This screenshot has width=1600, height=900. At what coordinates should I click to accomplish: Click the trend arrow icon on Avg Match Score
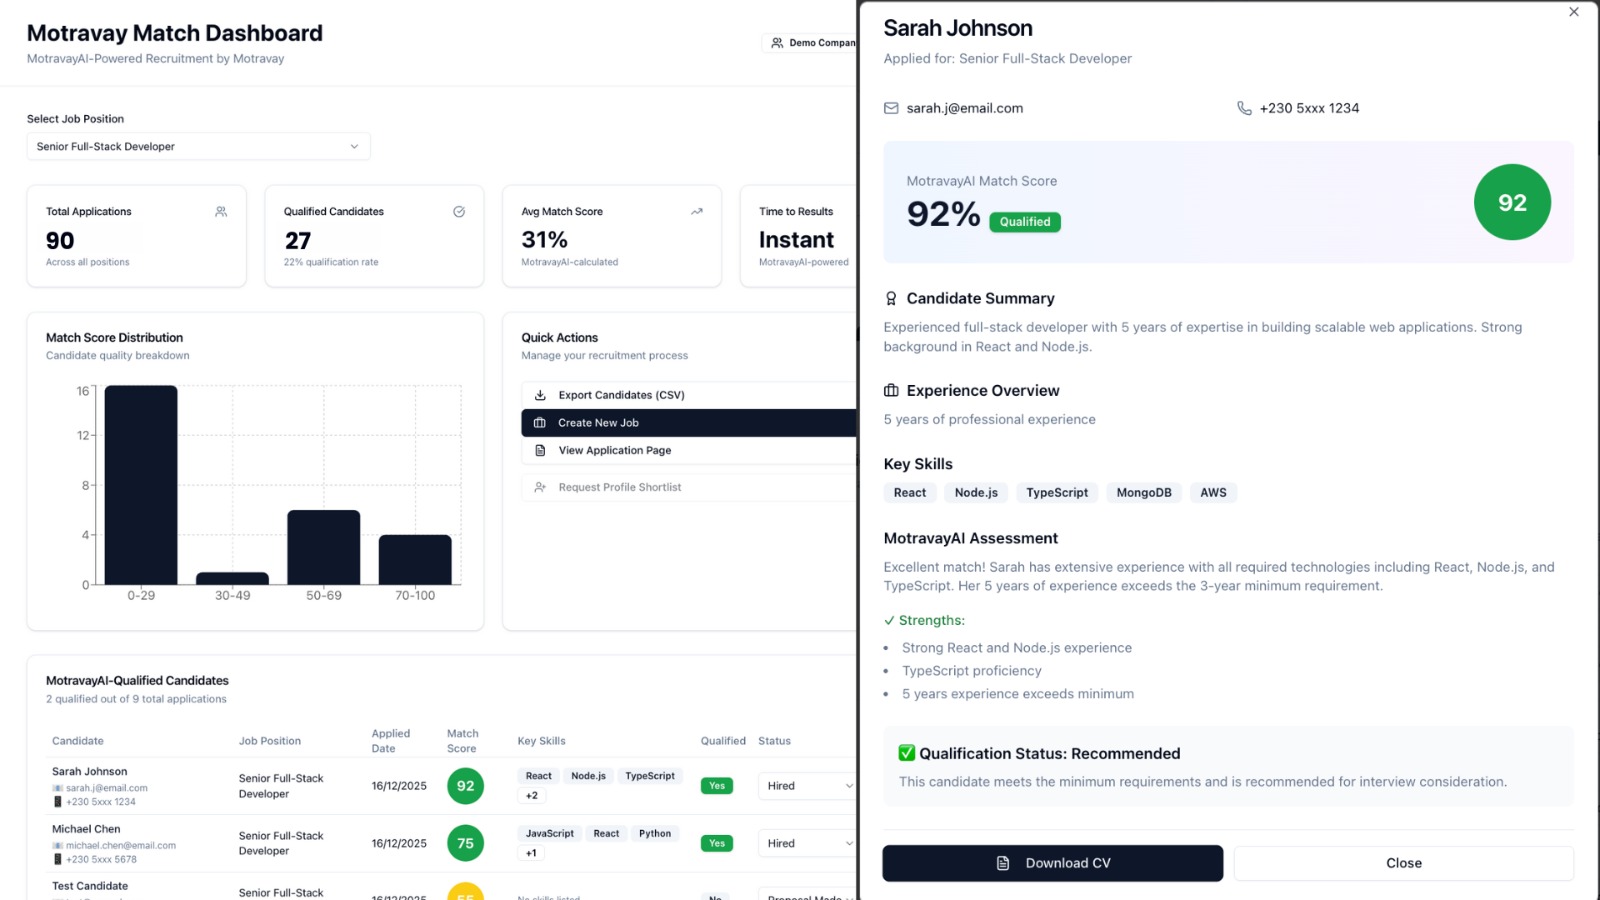(x=696, y=211)
